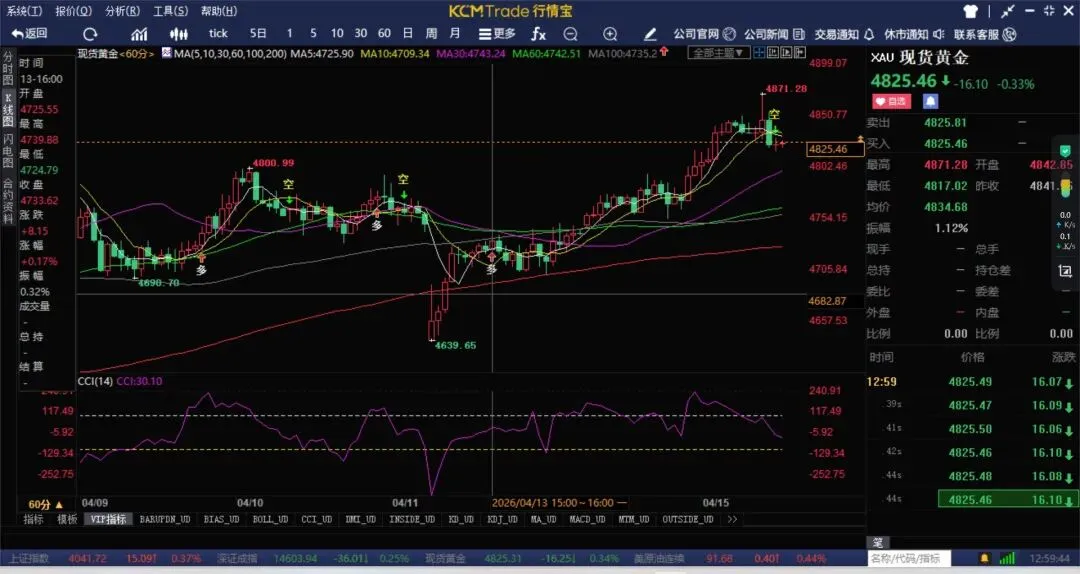
Task: Select the 月 monthly timeframe
Action: (x=455, y=33)
